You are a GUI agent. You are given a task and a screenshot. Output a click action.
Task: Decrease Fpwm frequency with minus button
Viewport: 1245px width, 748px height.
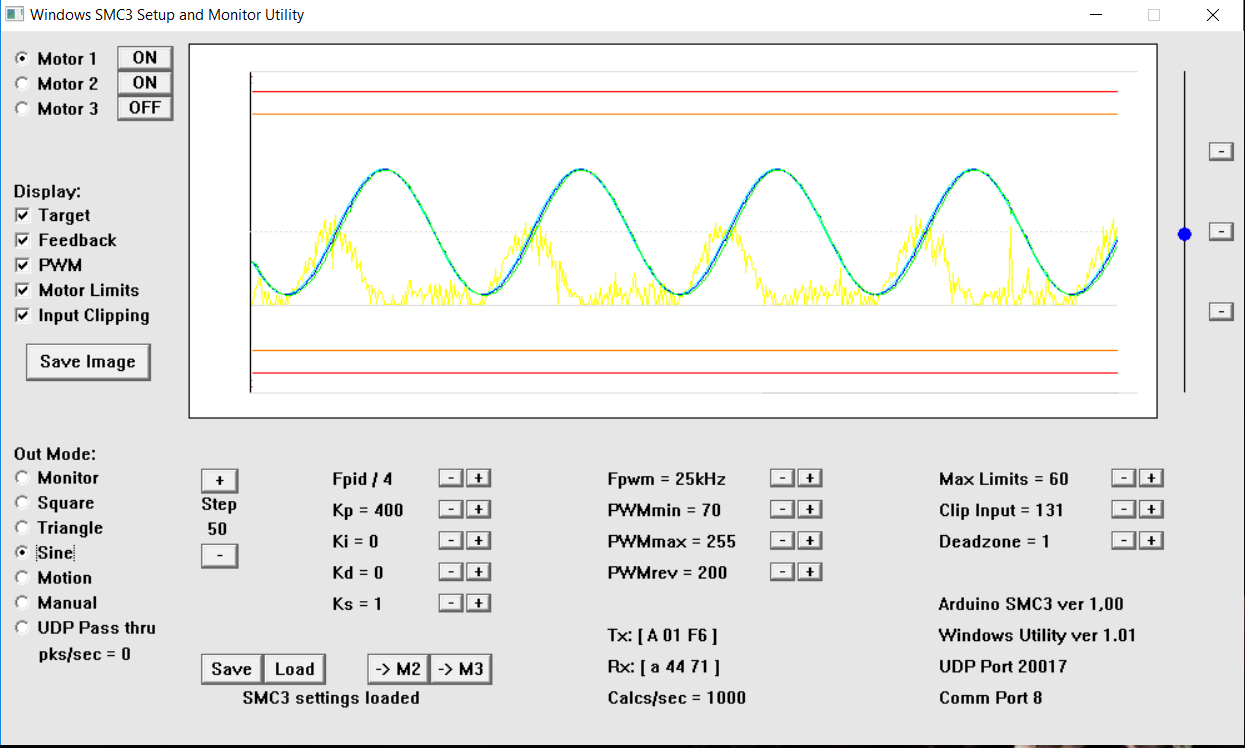pos(781,477)
